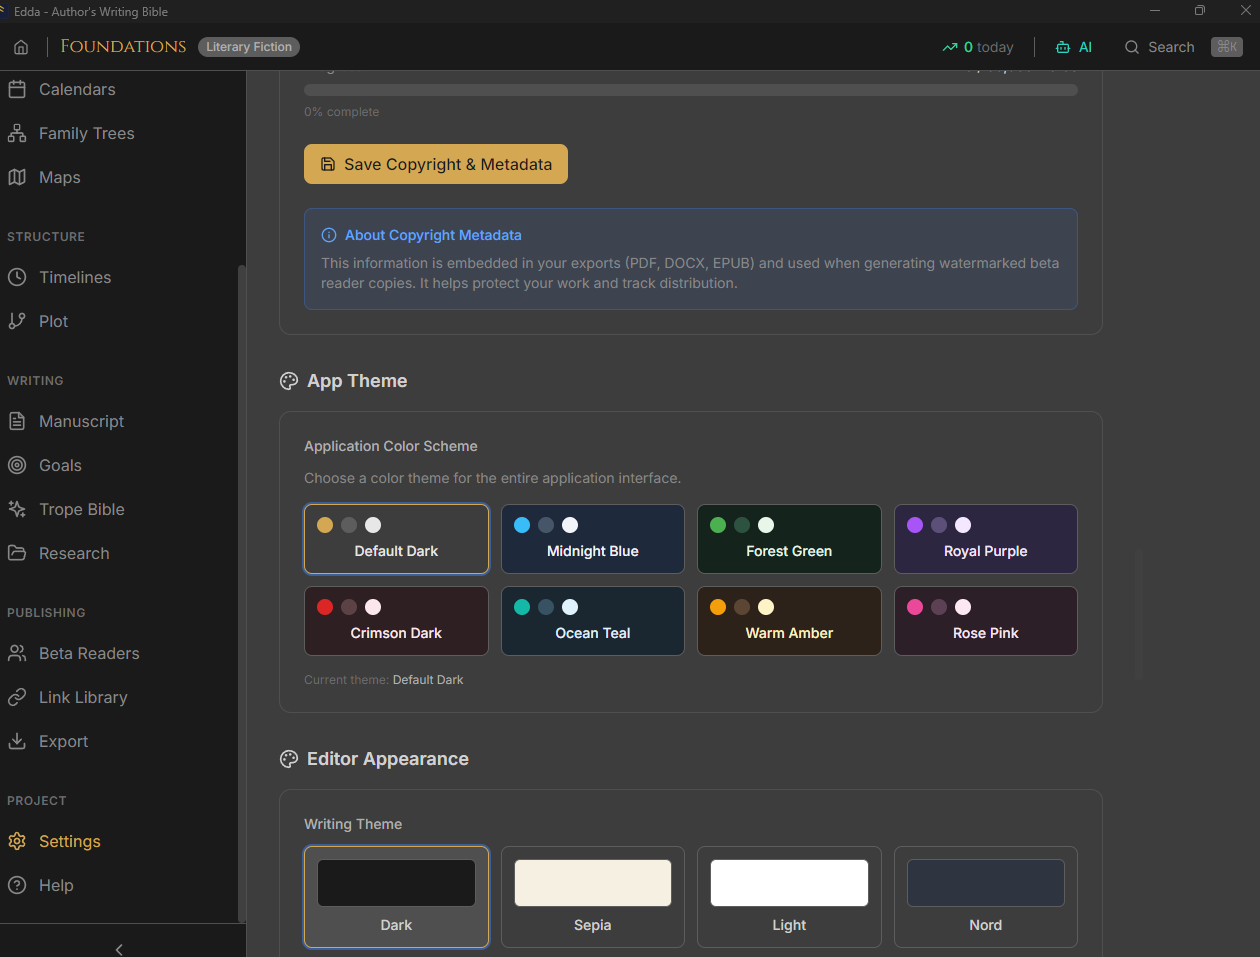This screenshot has height=957, width=1260.
Task: Open the Family Trees section
Action: click(86, 133)
